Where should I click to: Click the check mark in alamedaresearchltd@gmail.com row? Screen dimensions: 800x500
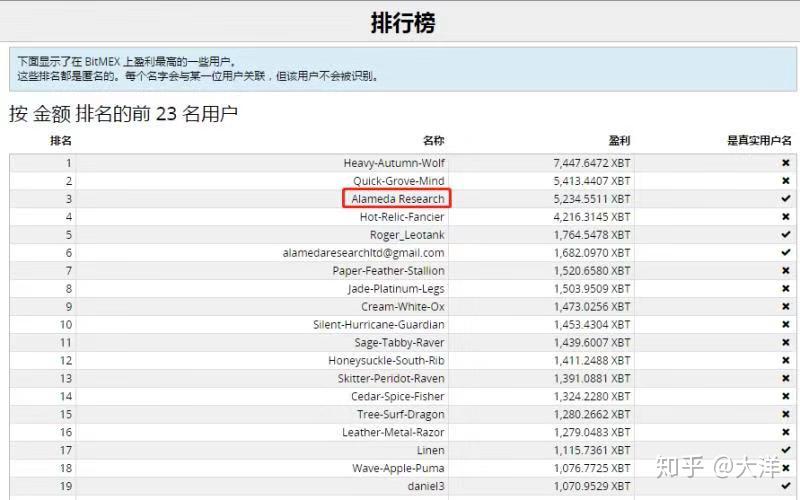click(786, 253)
